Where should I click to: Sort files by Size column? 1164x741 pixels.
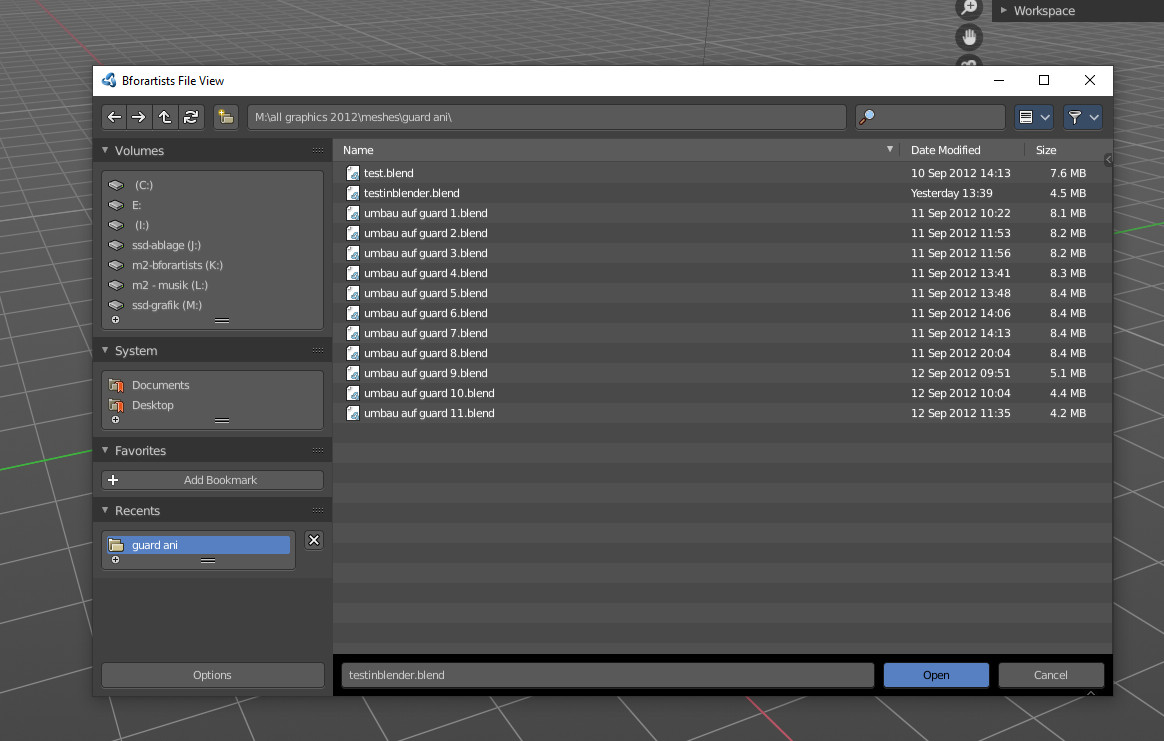pos(1045,150)
